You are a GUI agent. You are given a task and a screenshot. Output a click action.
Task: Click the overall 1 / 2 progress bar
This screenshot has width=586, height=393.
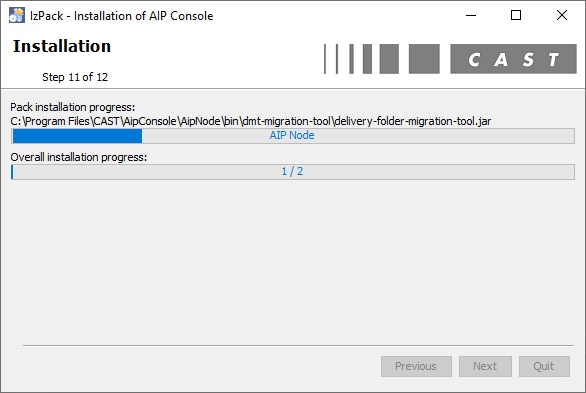(x=293, y=172)
